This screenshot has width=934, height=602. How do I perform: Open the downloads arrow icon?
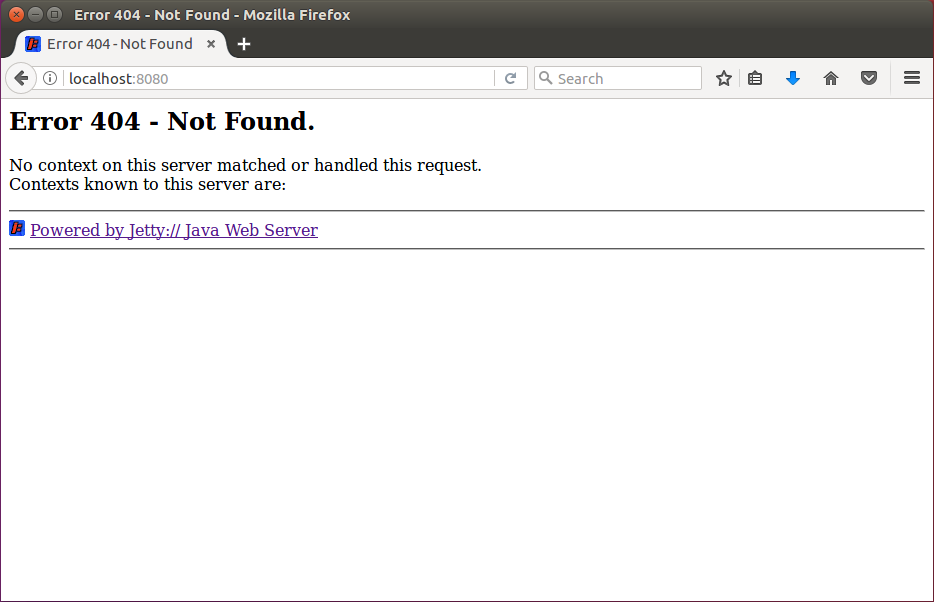(x=793, y=78)
